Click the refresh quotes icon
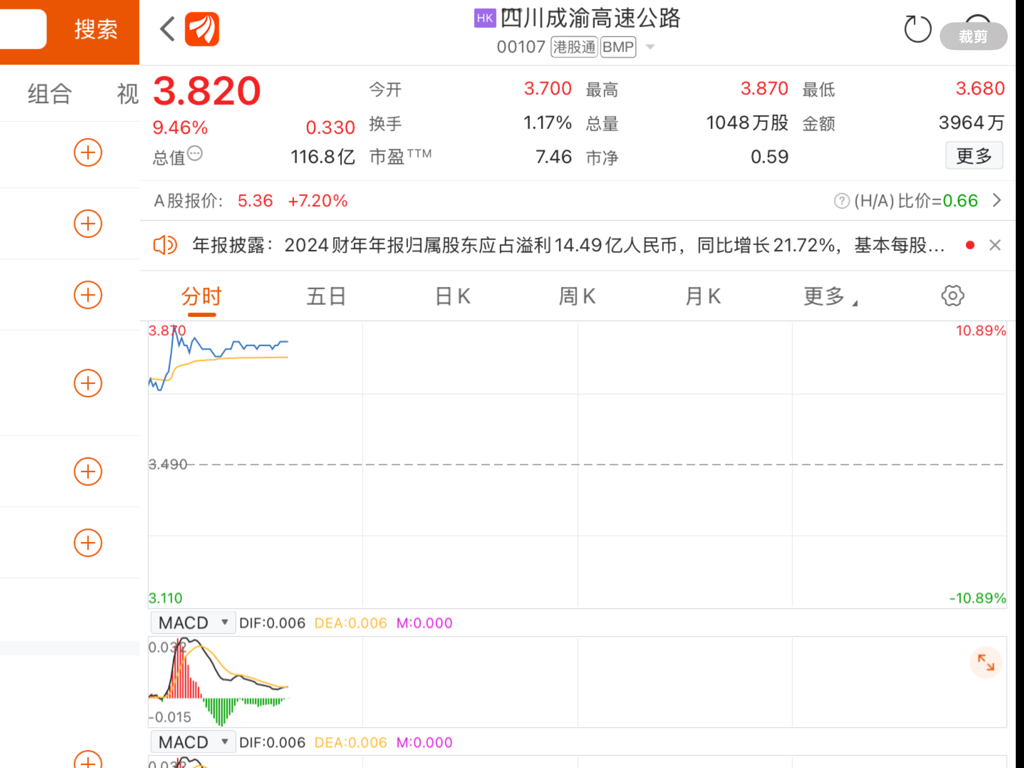This screenshot has width=1024, height=768. click(x=917, y=29)
